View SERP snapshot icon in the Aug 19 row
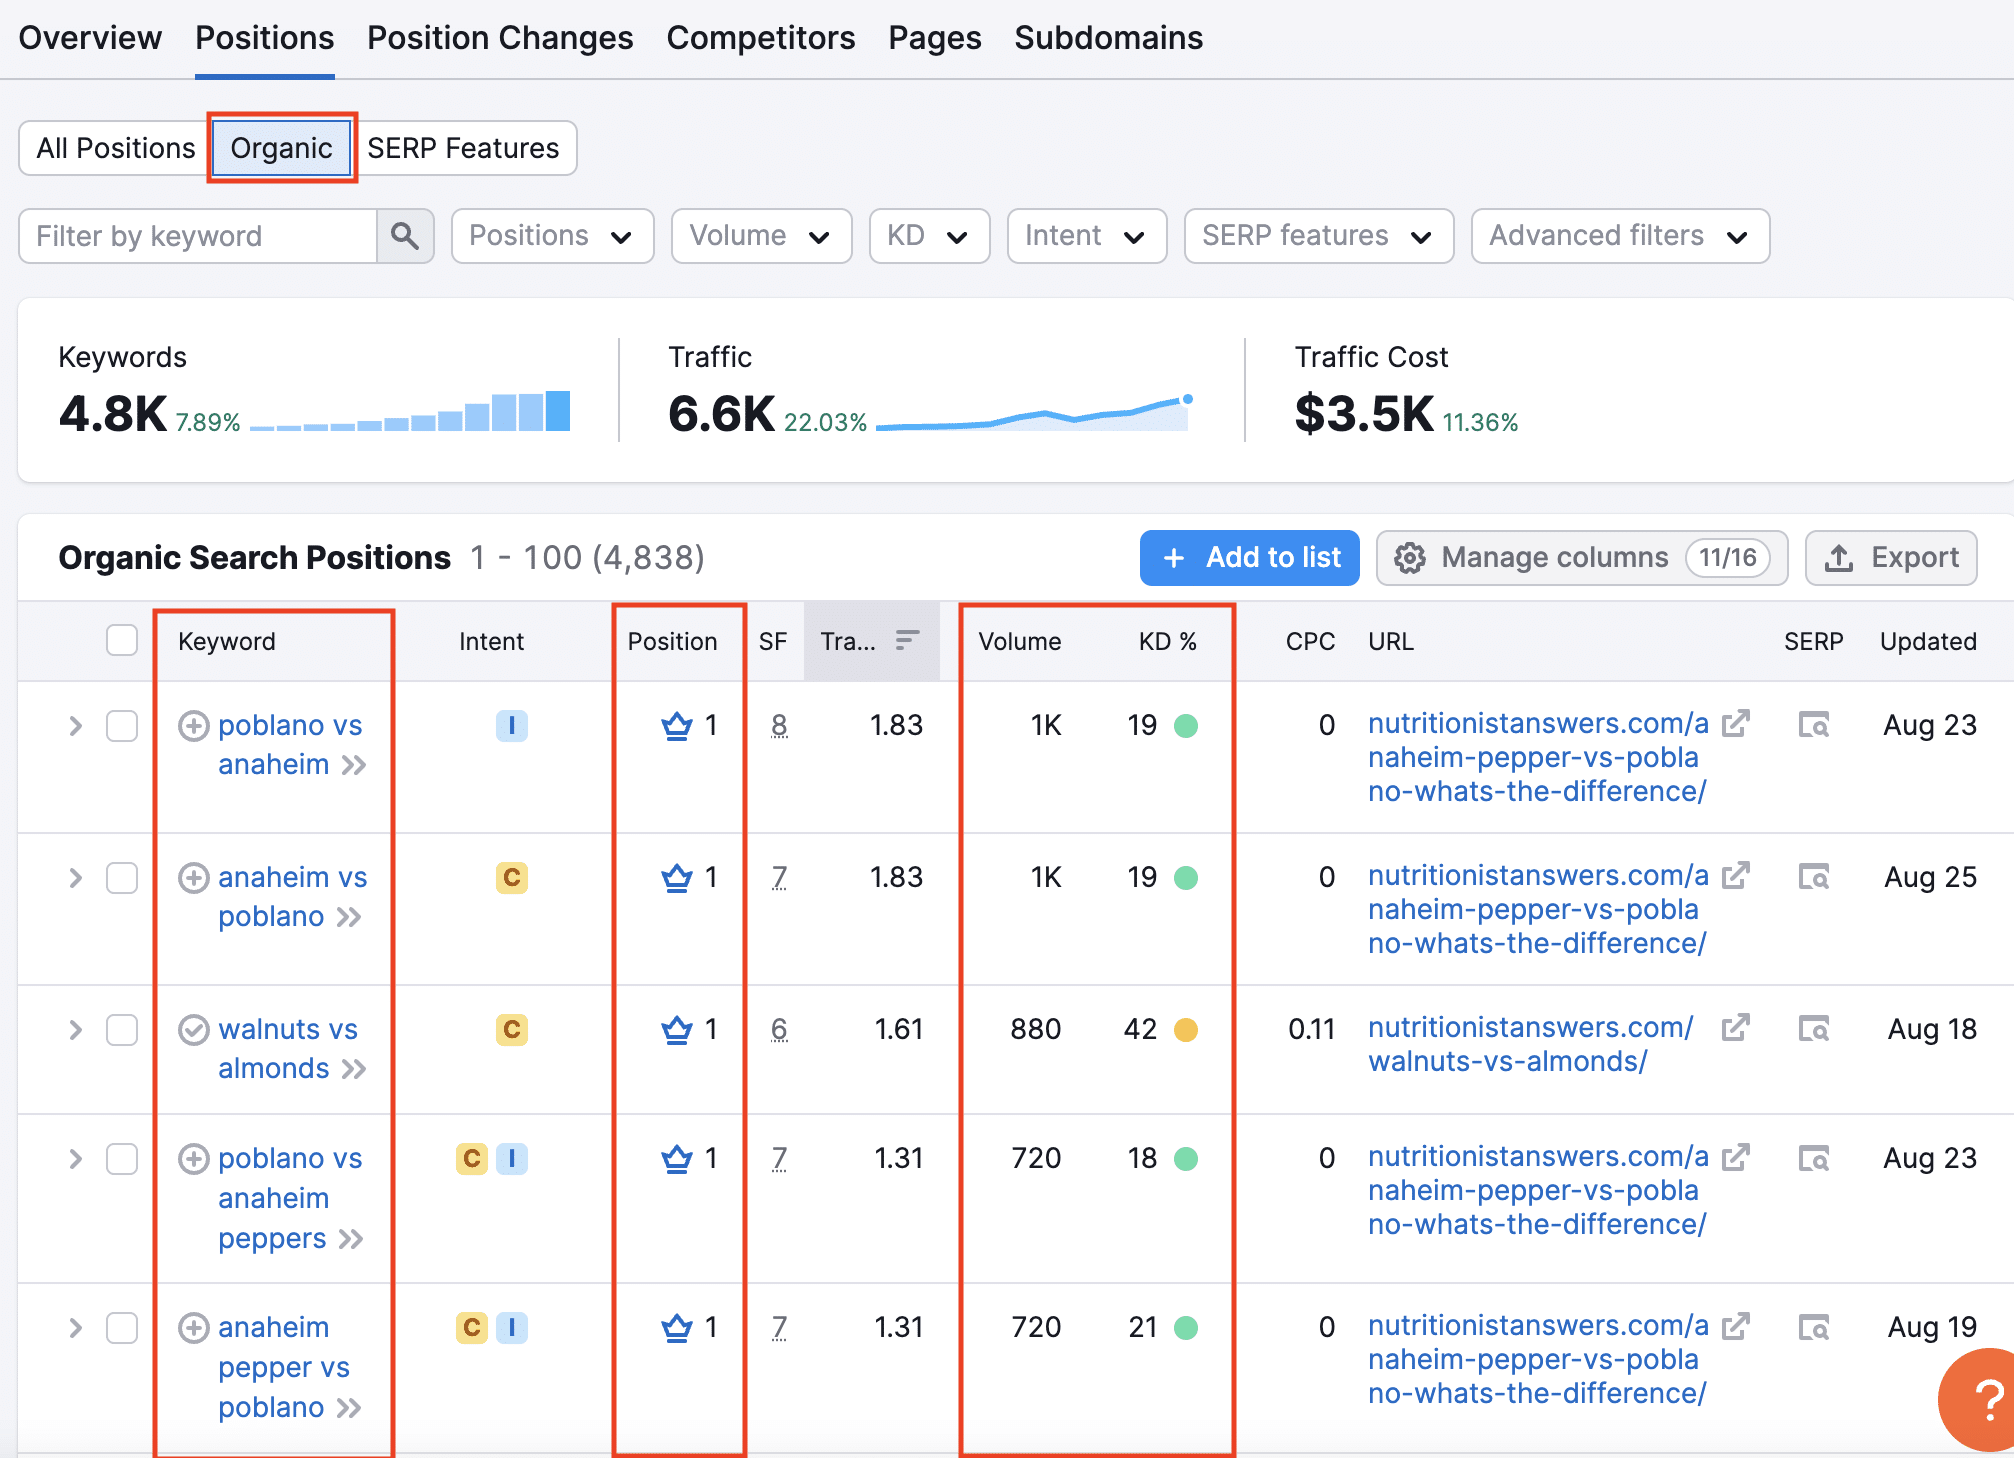This screenshot has height=1458, width=2014. click(1814, 1327)
